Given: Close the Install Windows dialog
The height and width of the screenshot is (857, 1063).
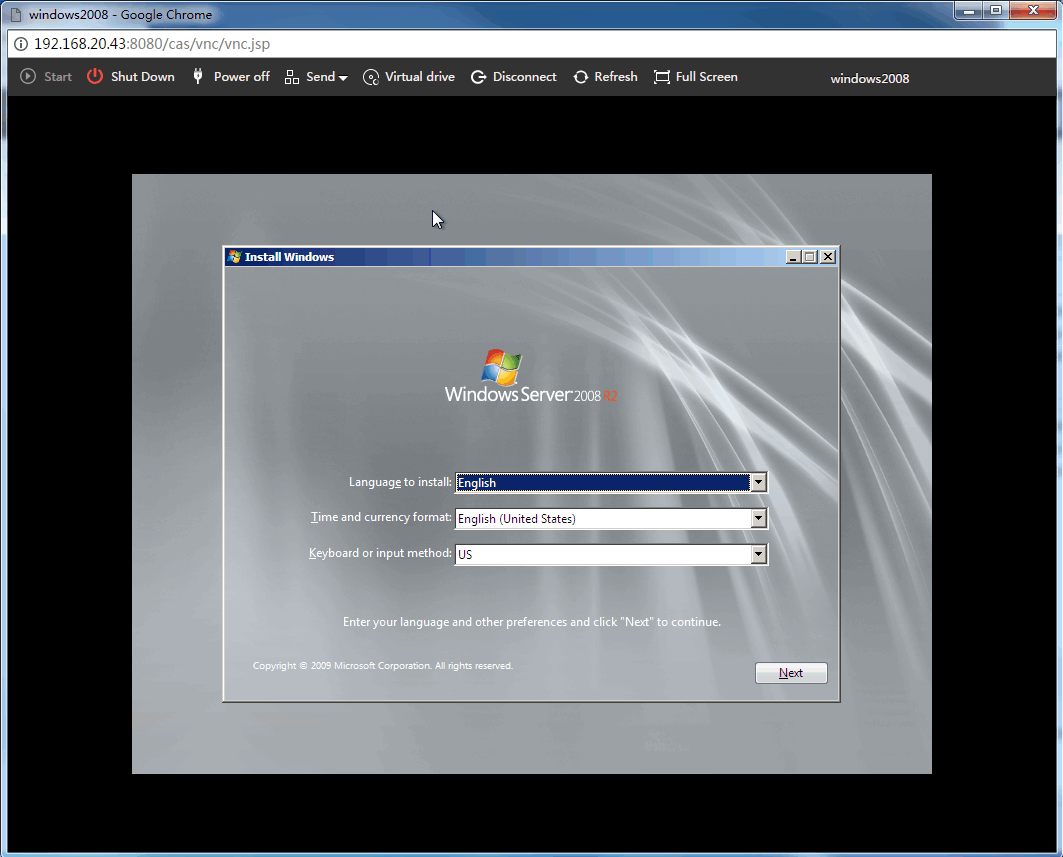Looking at the screenshot, I should 828,257.
